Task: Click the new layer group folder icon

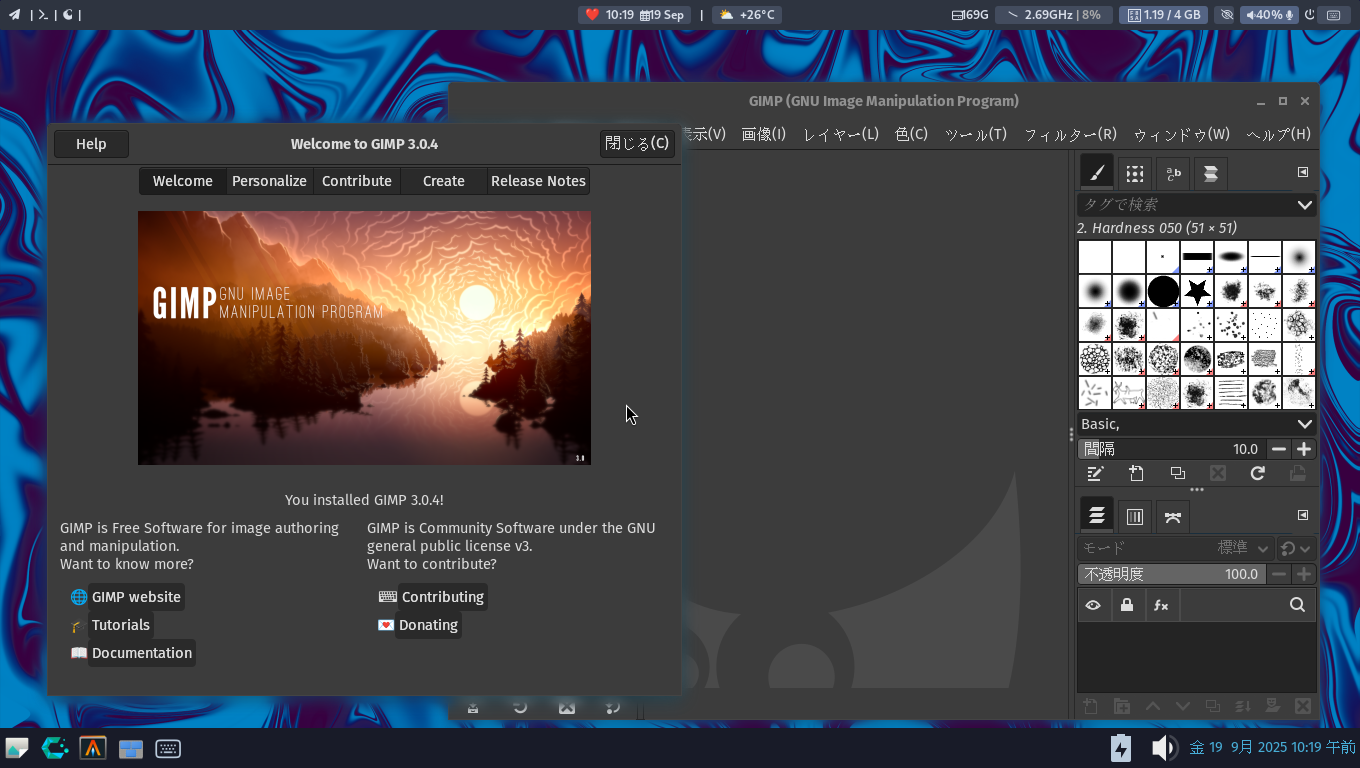Action: [x=1122, y=706]
